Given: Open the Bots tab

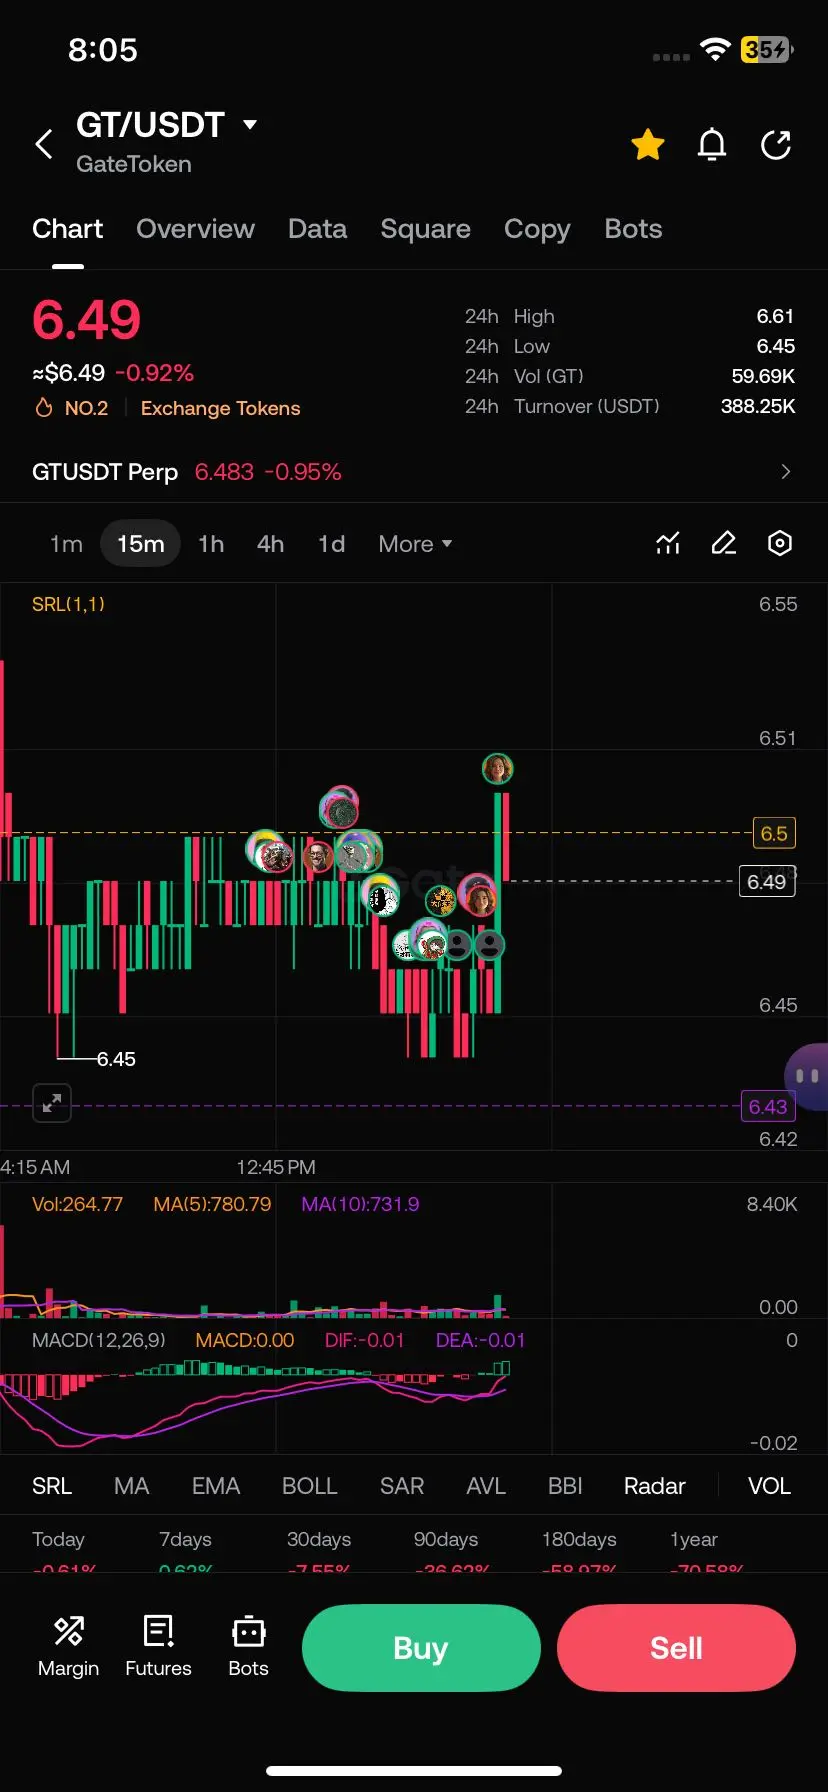Looking at the screenshot, I should point(633,229).
